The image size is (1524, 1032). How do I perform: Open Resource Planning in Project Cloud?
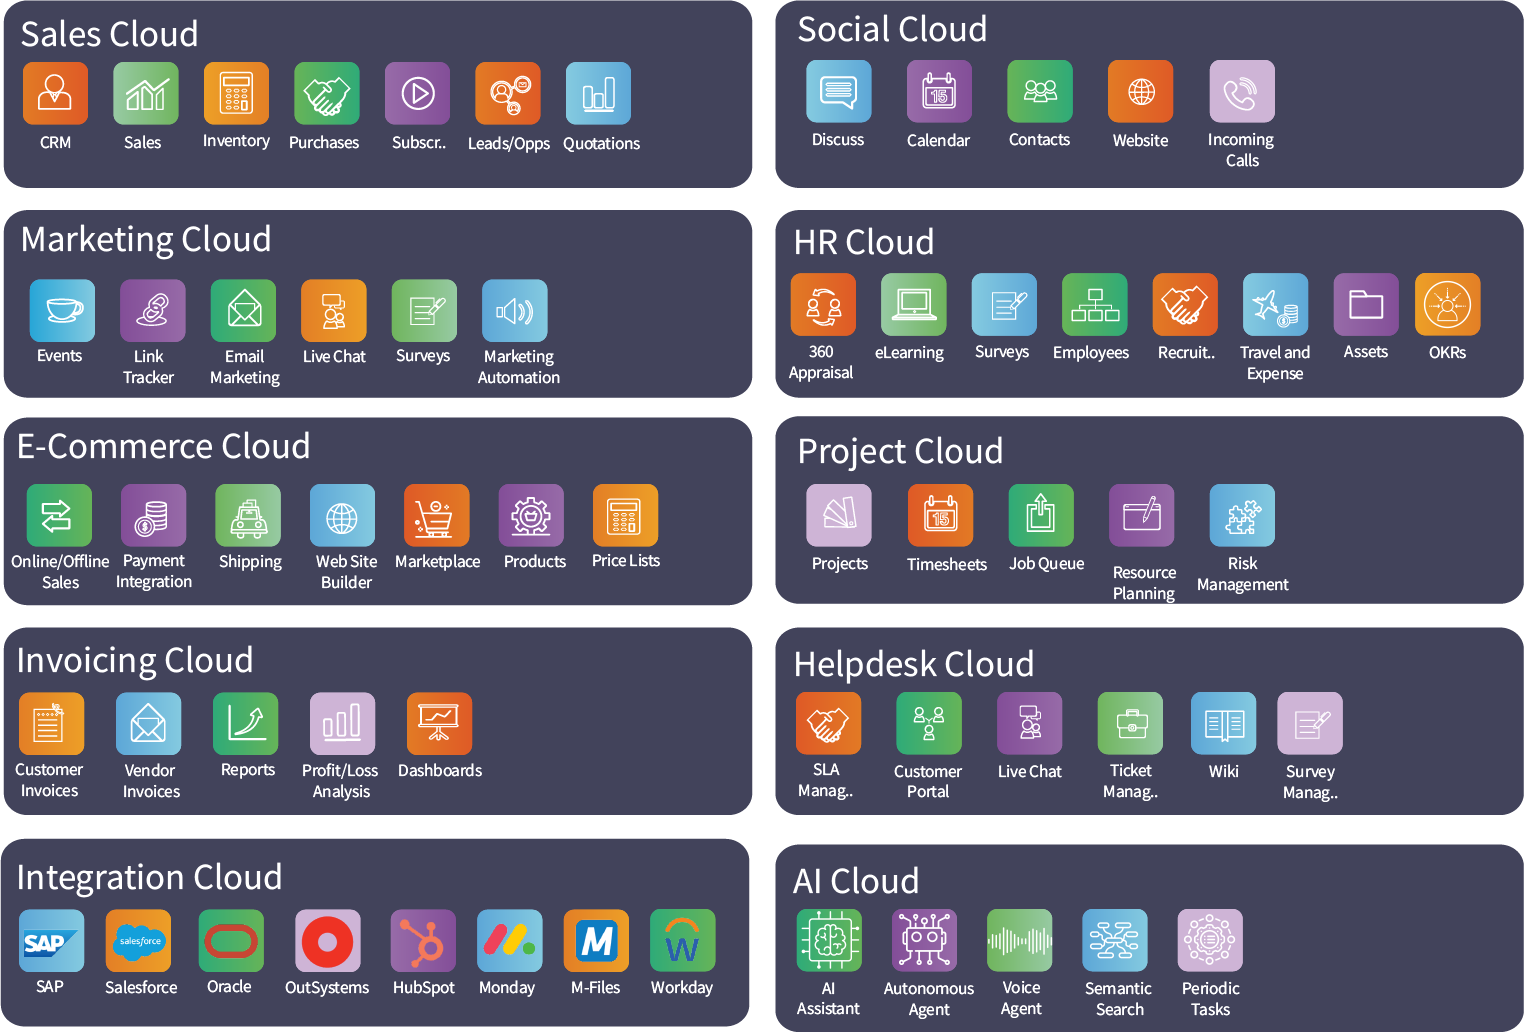pyautogui.click(x=1142, y=516)
